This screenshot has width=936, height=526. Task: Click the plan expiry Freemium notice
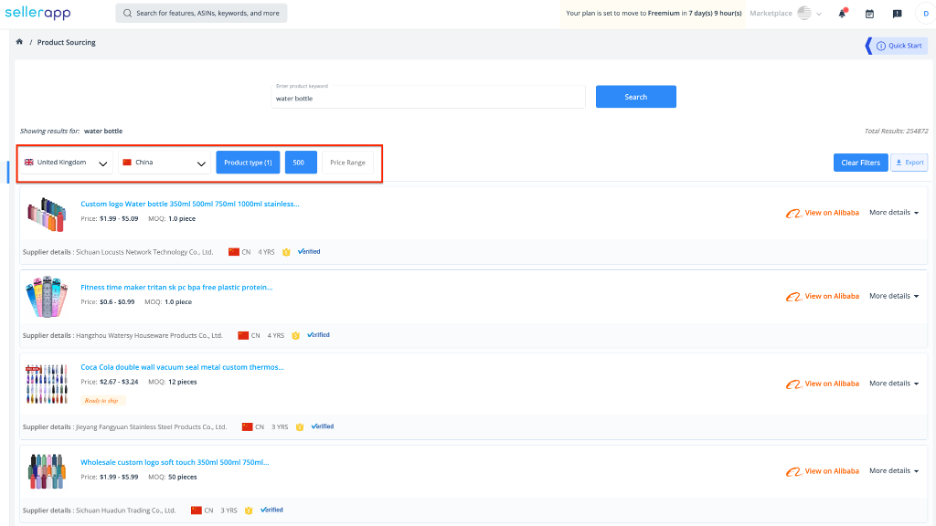point(654,13)
